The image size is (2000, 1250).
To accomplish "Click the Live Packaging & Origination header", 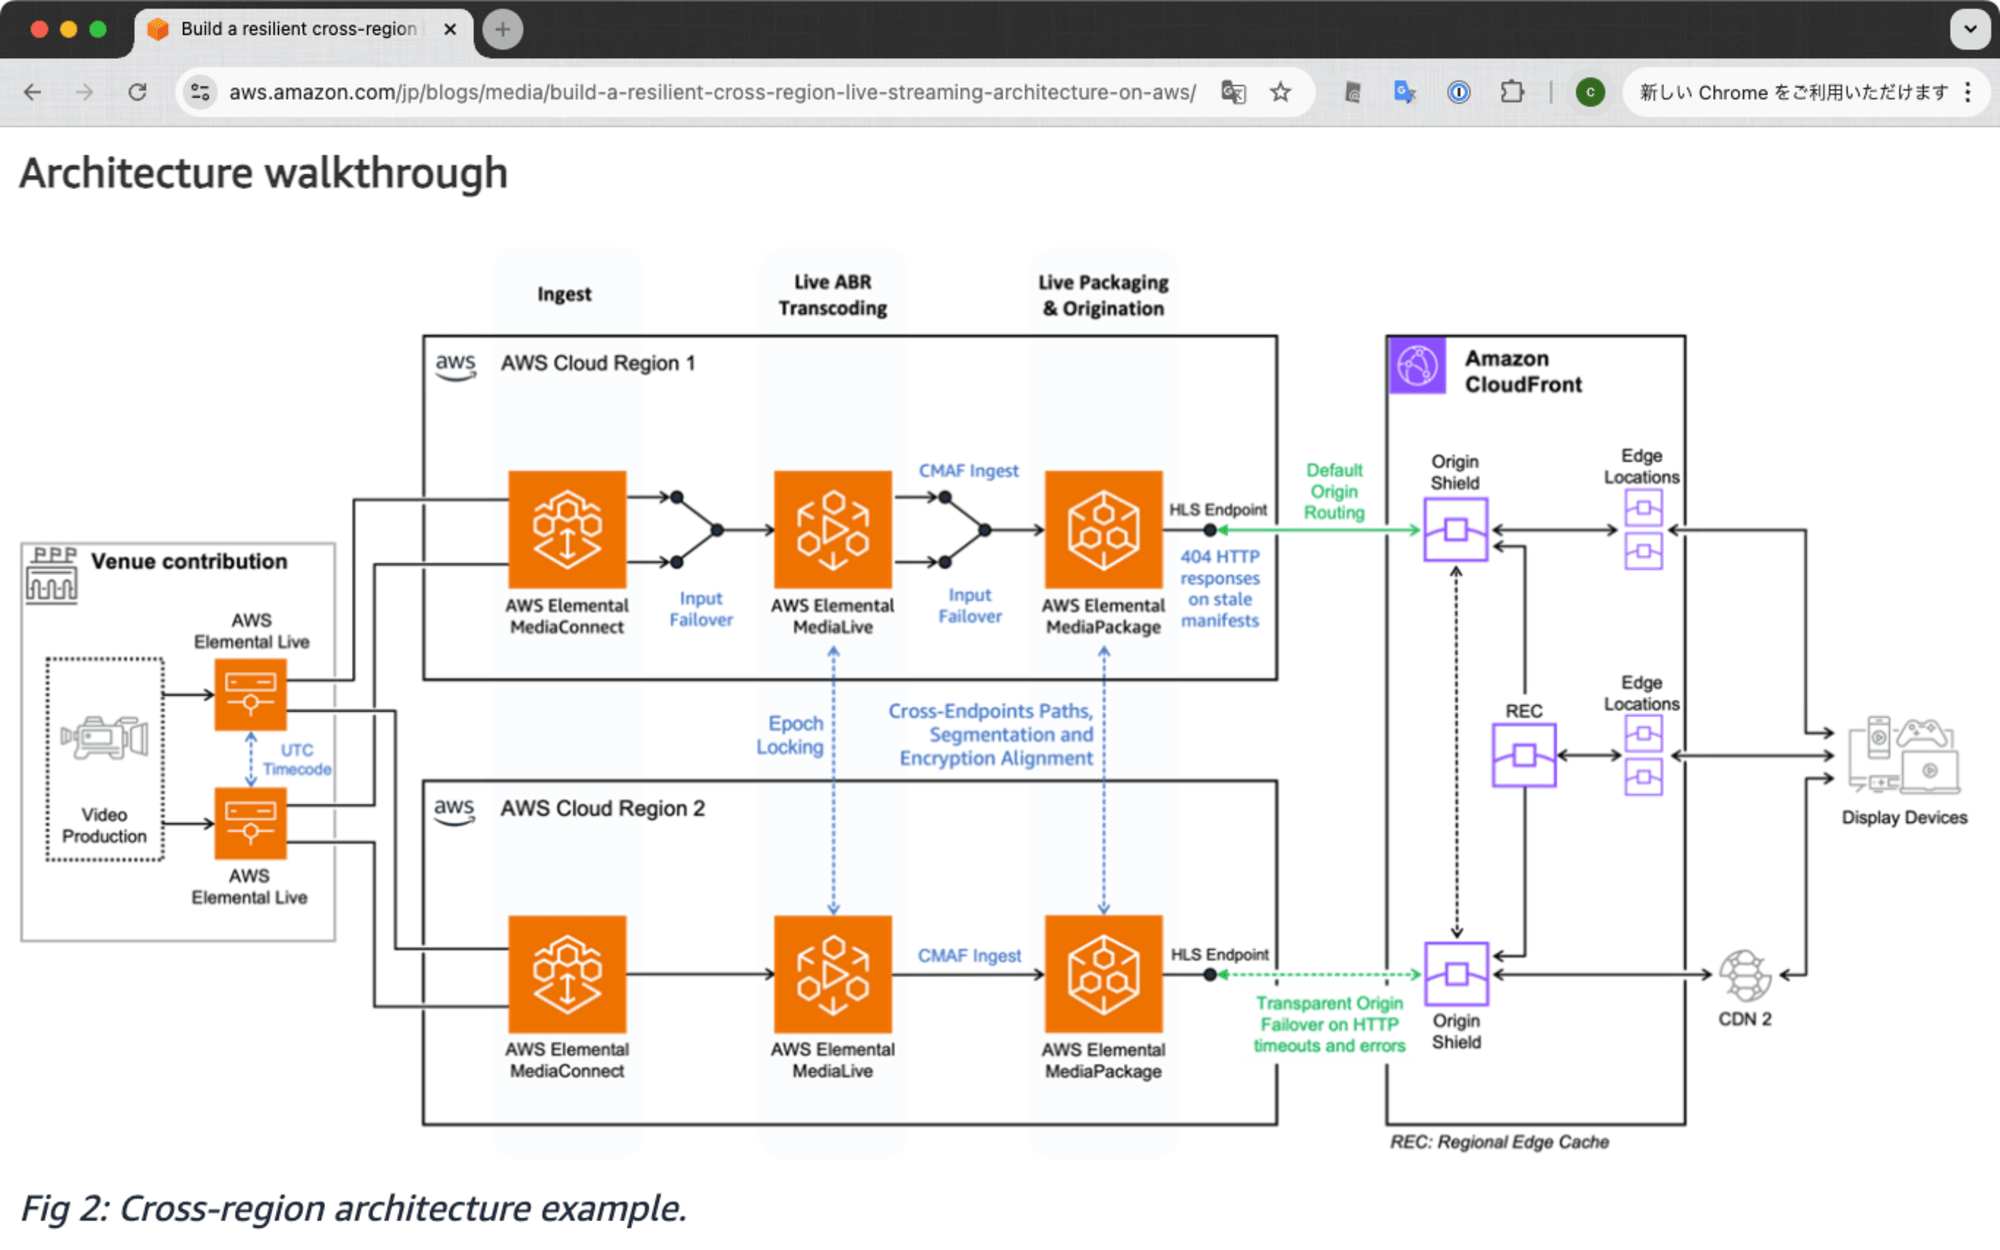I will [1103, 295].
